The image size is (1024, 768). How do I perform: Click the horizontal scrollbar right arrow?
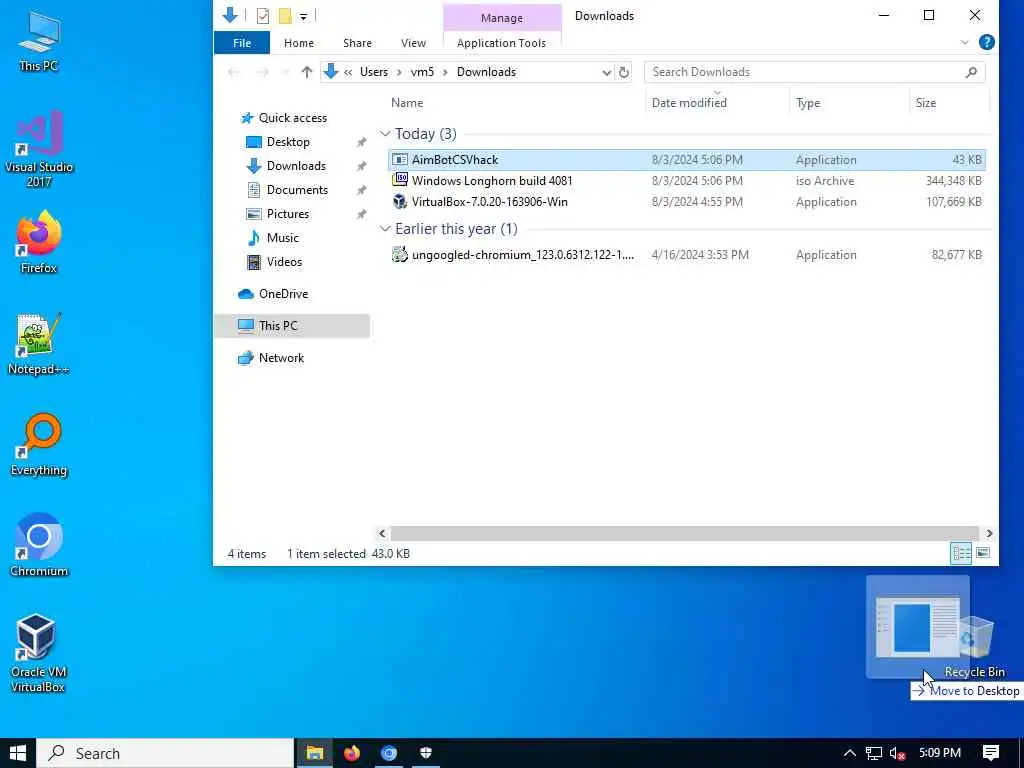click(x=989, y=534)
